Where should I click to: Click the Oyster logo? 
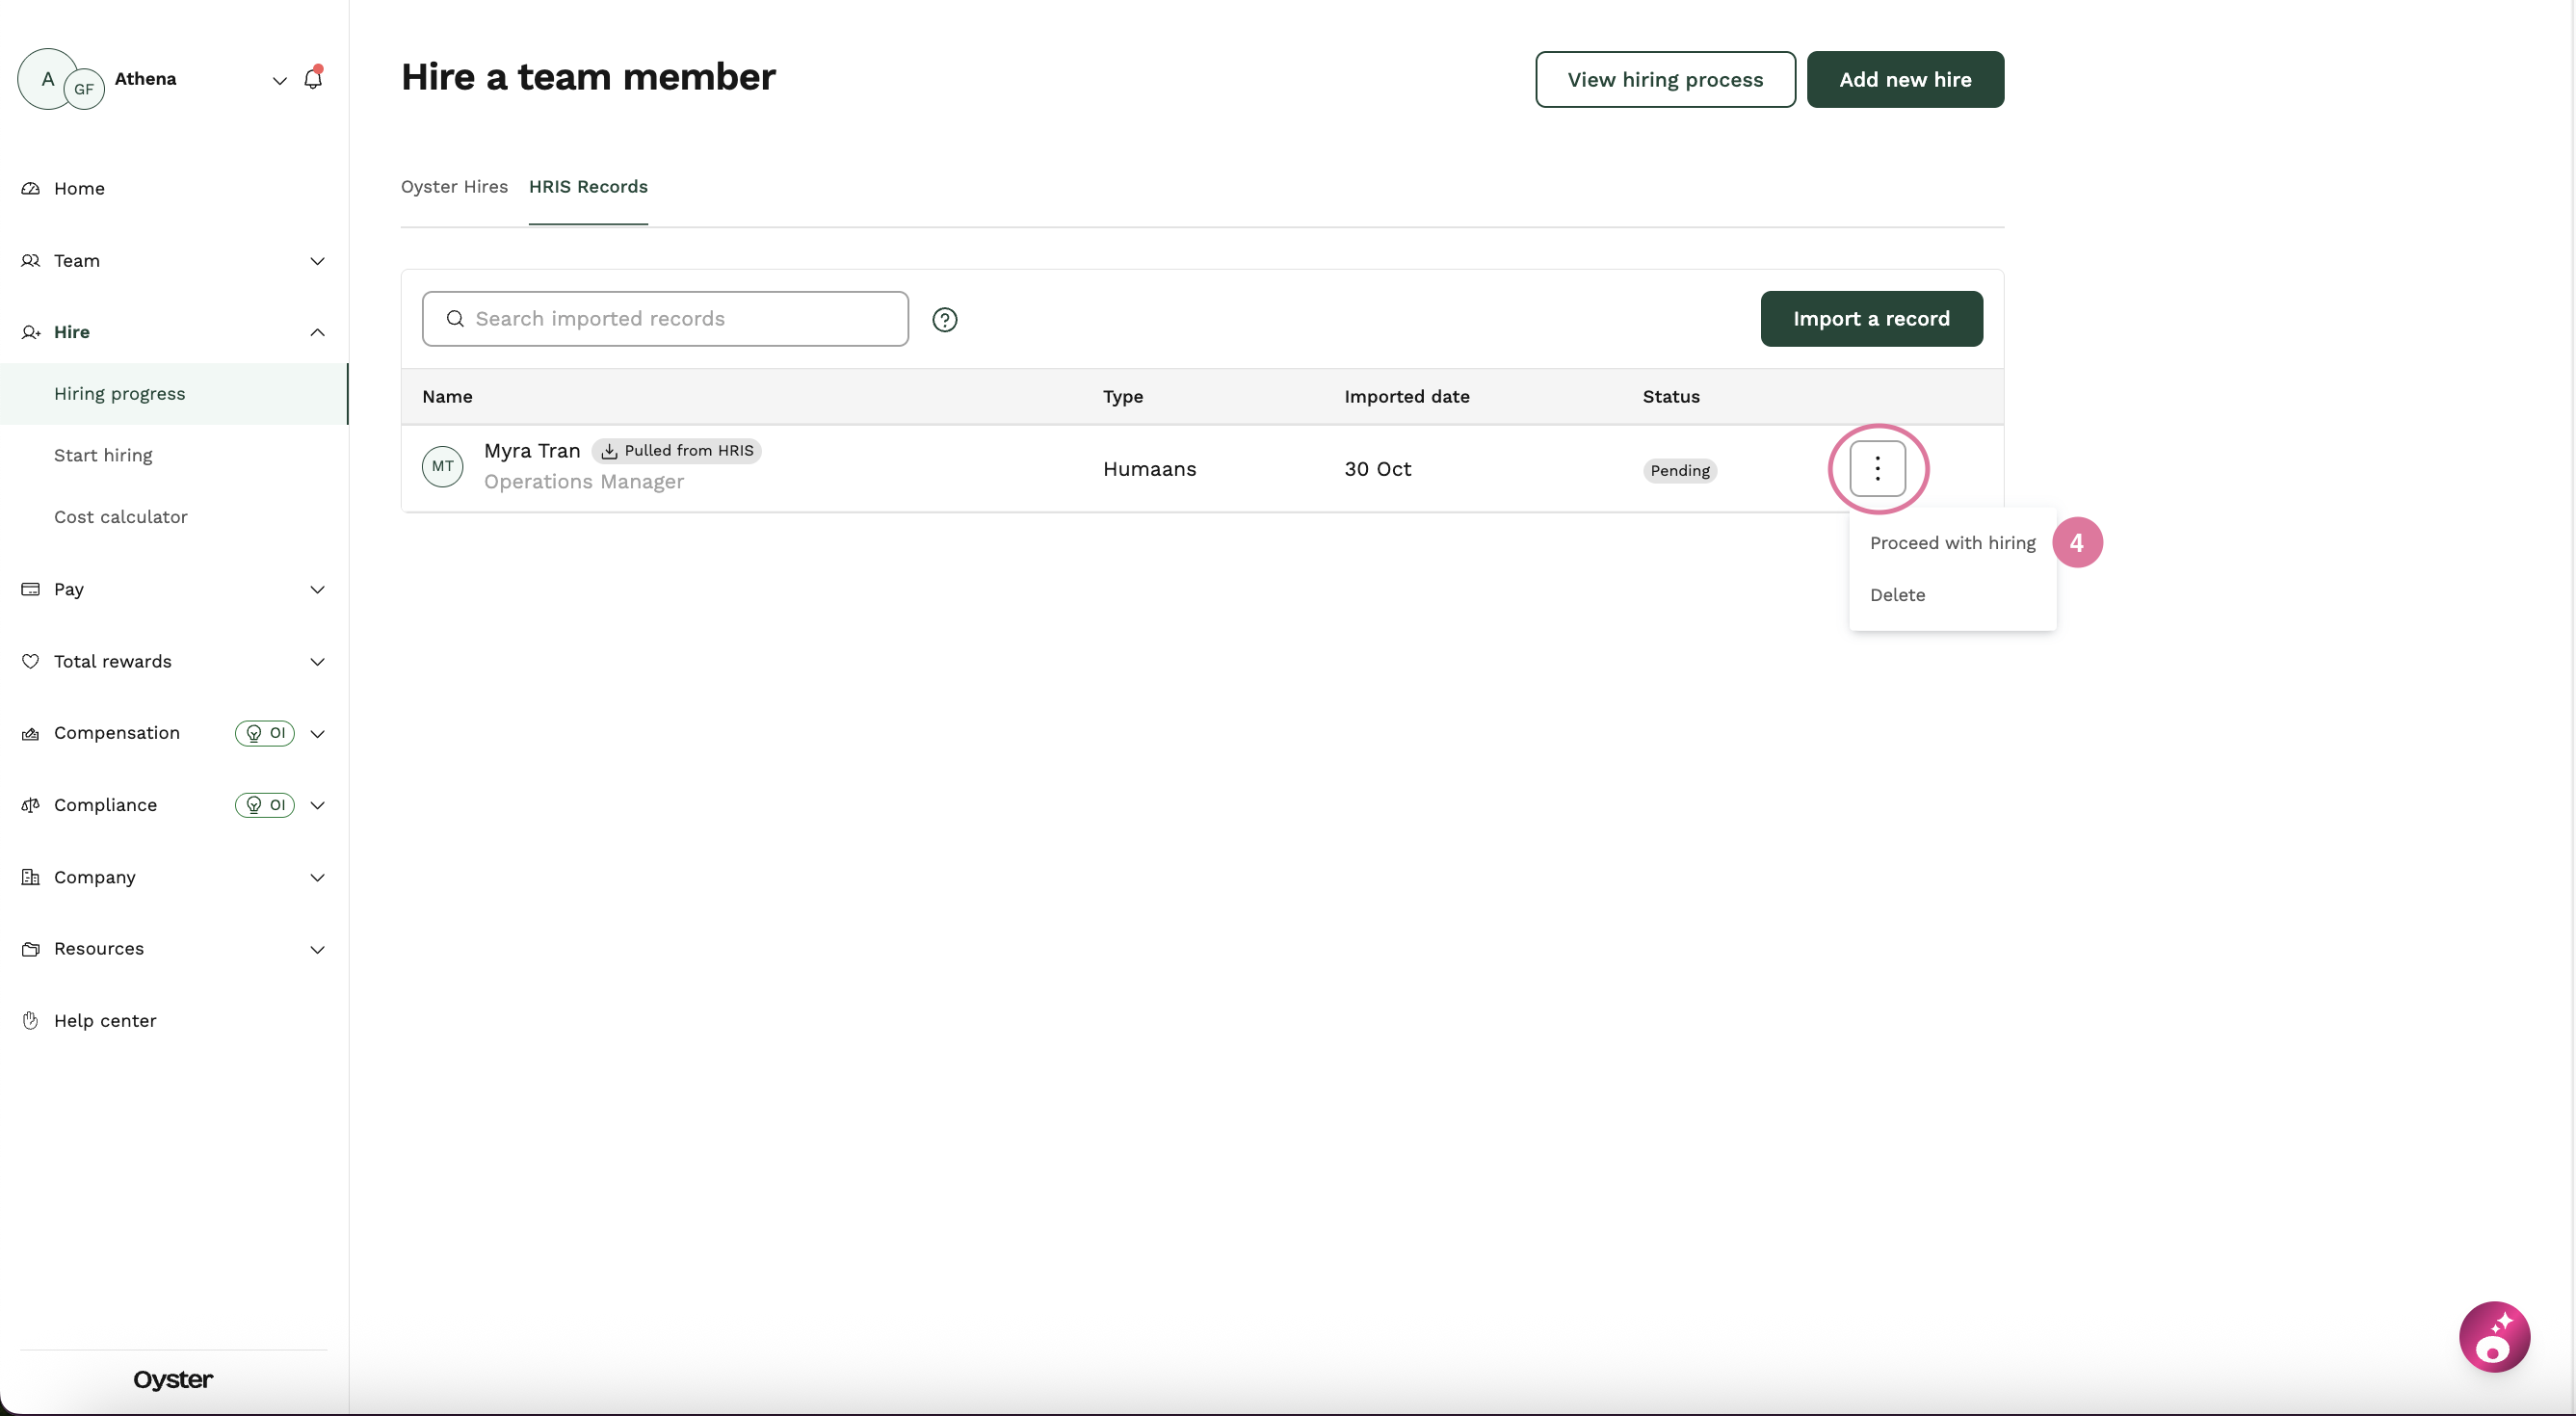[173, 1380]
